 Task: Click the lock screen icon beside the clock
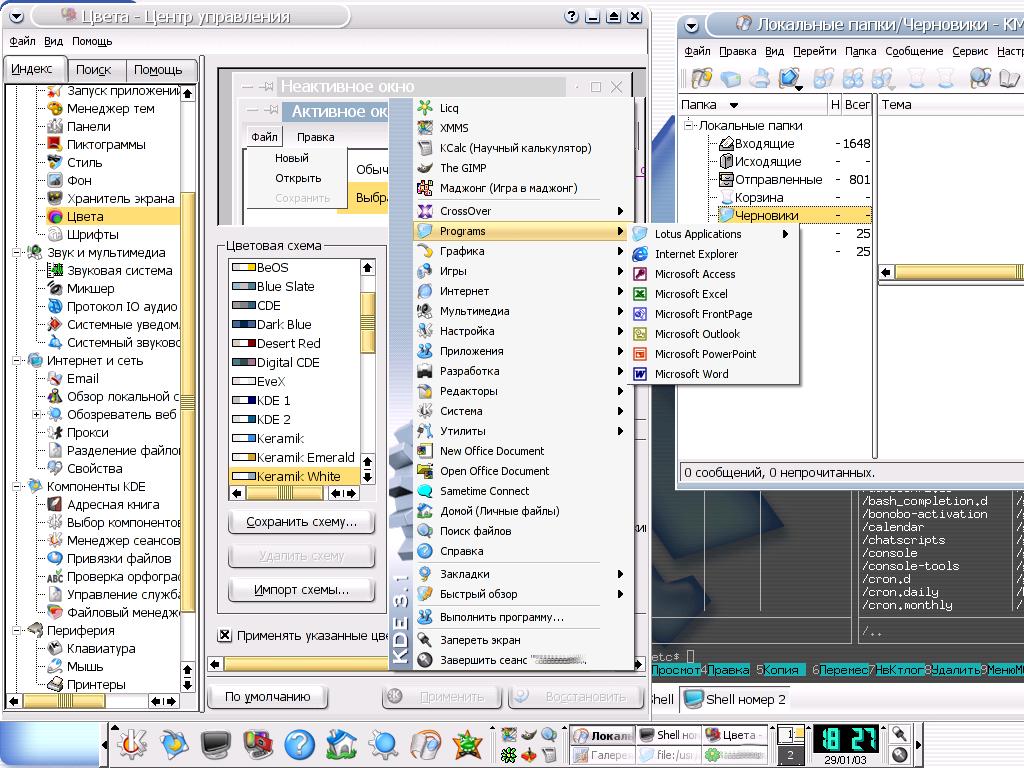[899, 733]
